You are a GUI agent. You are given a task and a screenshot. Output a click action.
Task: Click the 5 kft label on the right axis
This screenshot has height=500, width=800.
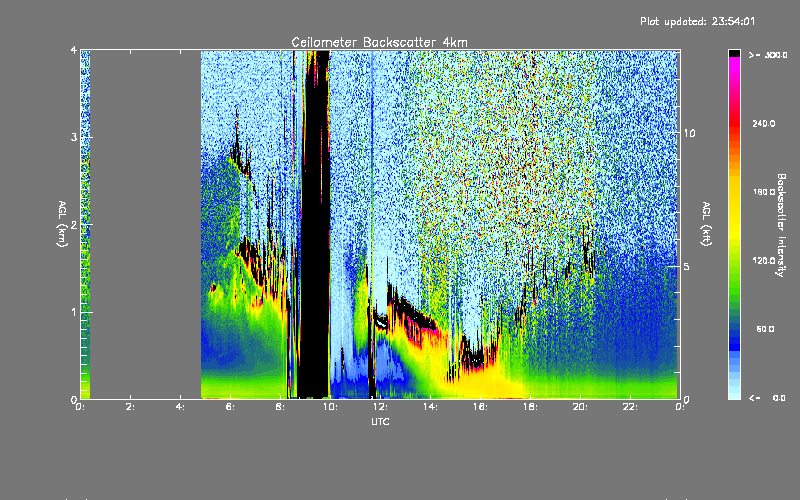click(x=687, y=267)
